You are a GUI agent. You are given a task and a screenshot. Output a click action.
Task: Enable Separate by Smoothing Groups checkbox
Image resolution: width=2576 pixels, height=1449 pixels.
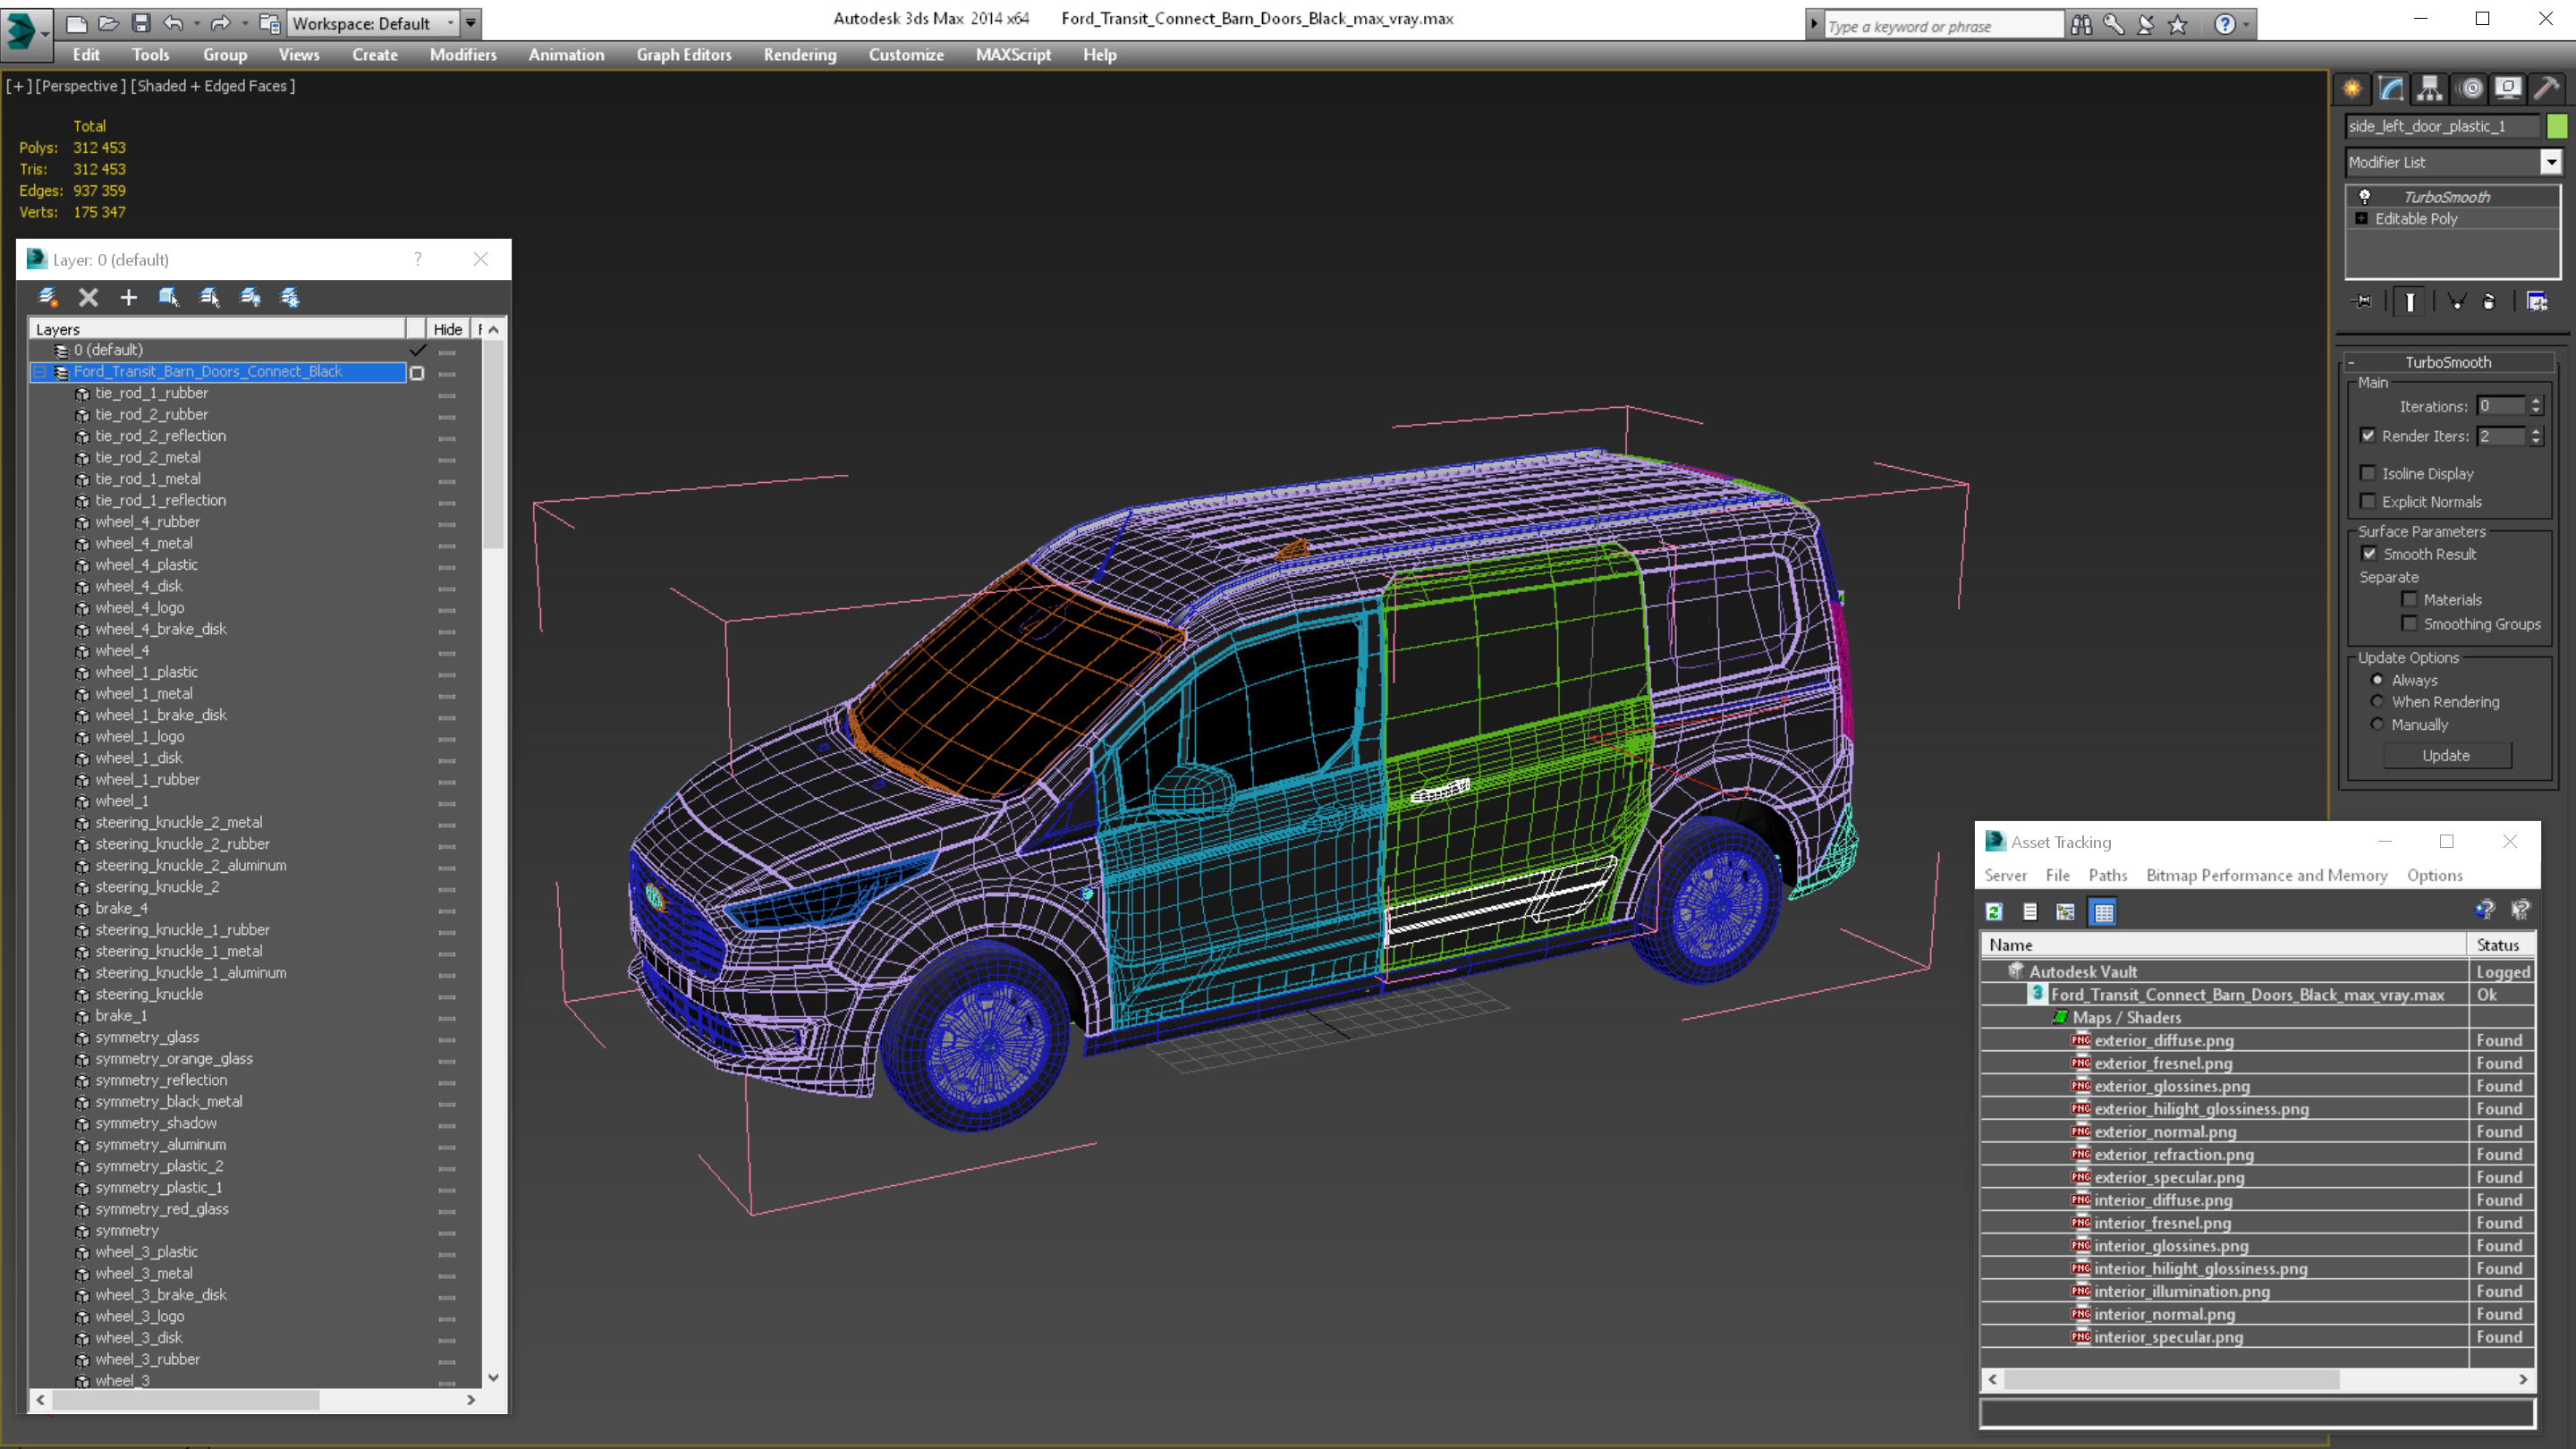click(2410, 624)
